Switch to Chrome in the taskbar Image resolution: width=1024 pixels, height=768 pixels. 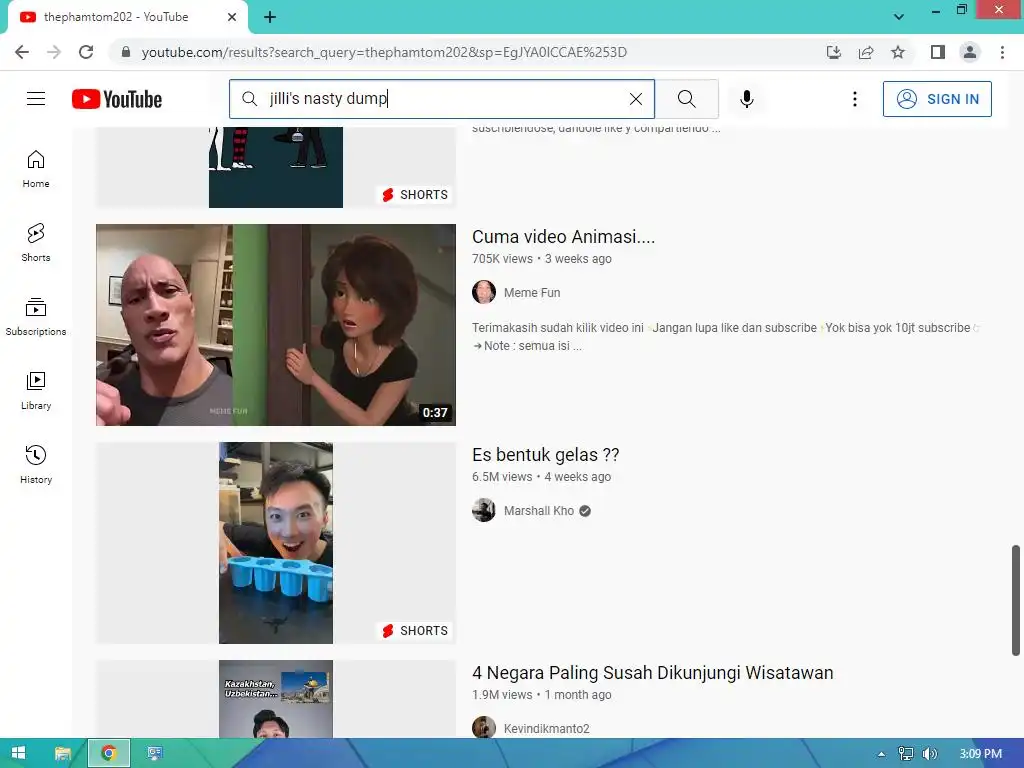tap(109, 753)
